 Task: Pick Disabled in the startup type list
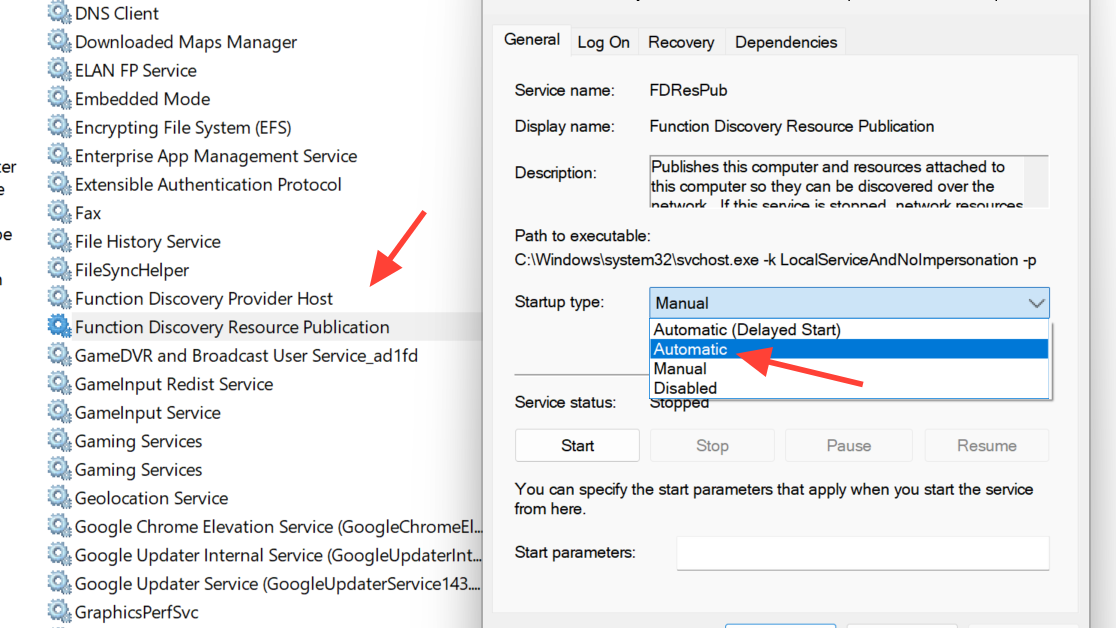685,388
